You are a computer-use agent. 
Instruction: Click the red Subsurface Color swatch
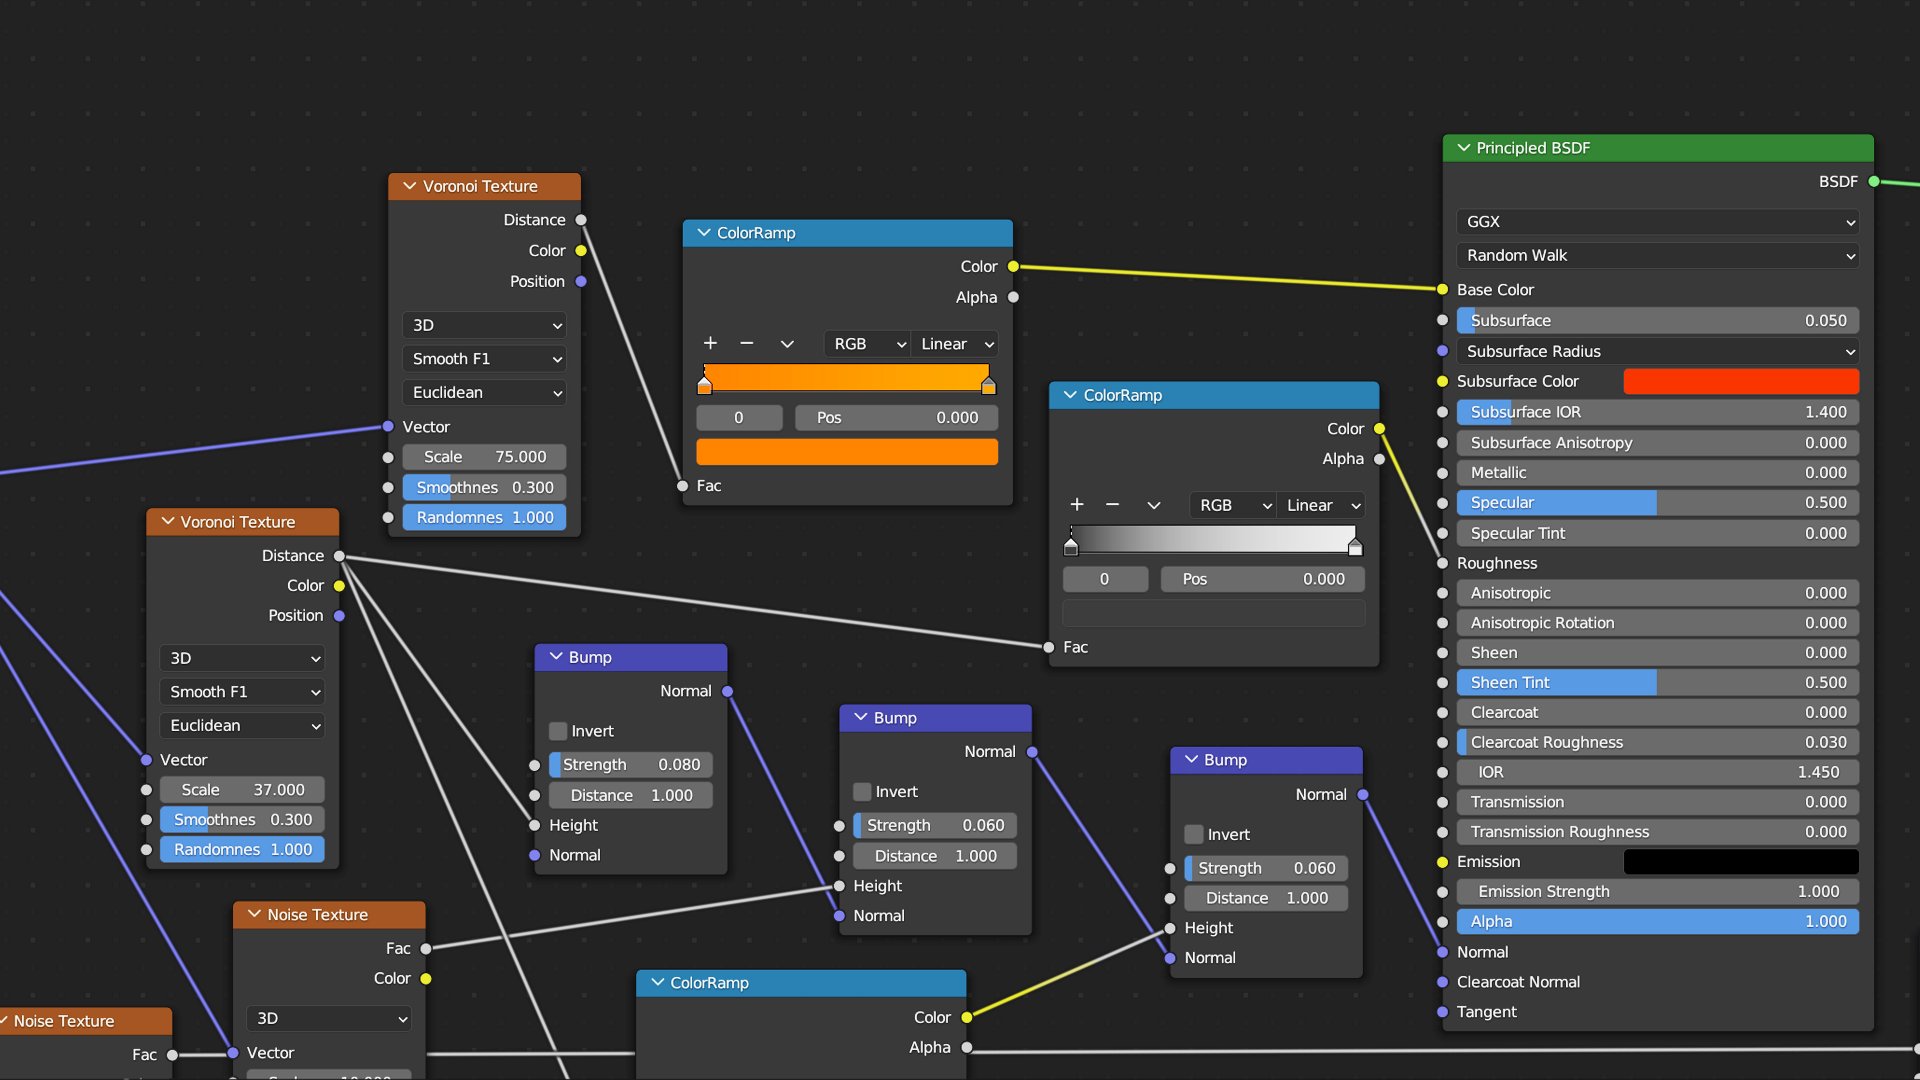tap(1740, 381)
